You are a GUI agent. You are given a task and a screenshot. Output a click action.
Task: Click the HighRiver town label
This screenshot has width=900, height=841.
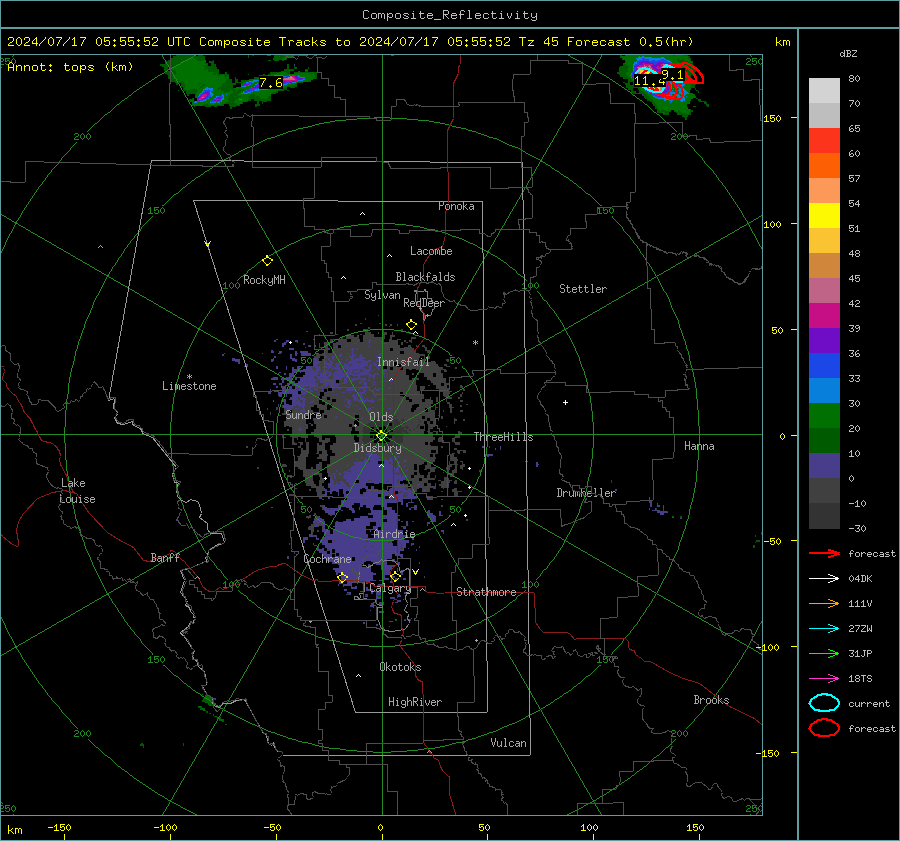click(415, 702)
